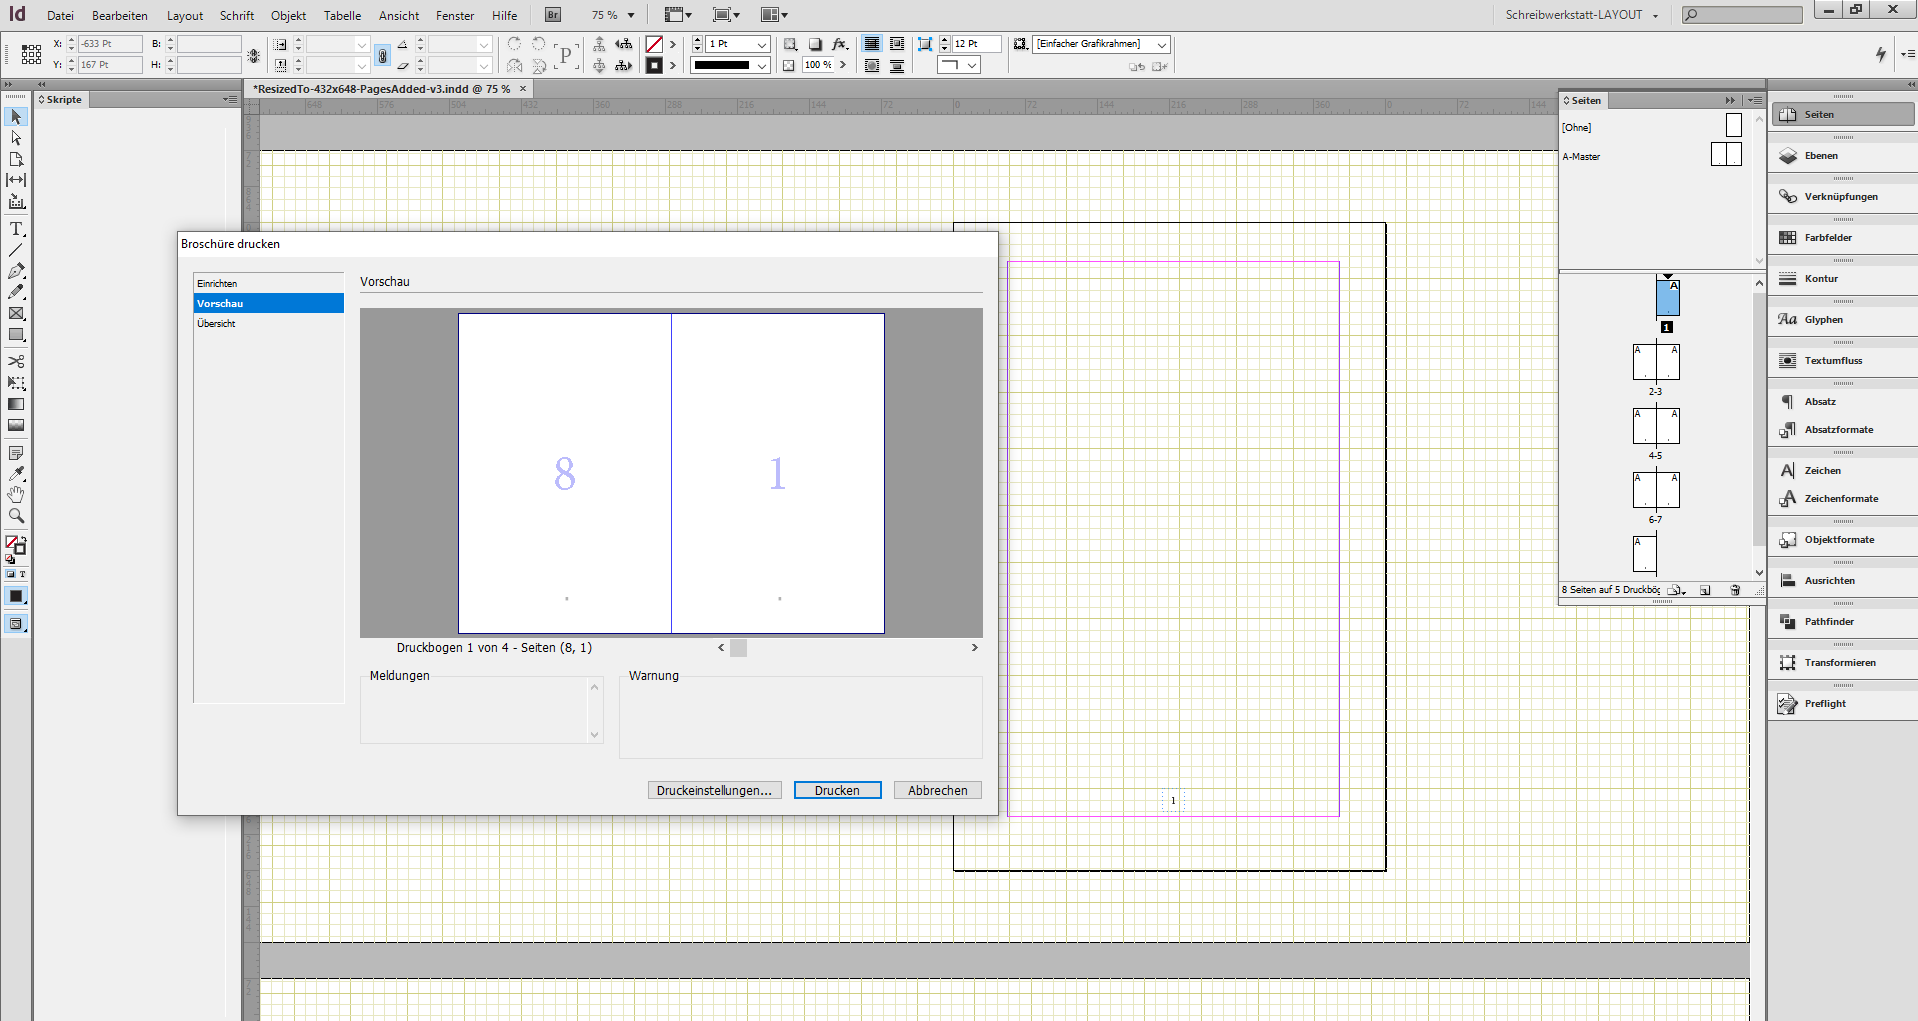Viewport: 1918px width, 1021px height.
Task: Open the stroke weight dropdown
Action: (763, 44)
